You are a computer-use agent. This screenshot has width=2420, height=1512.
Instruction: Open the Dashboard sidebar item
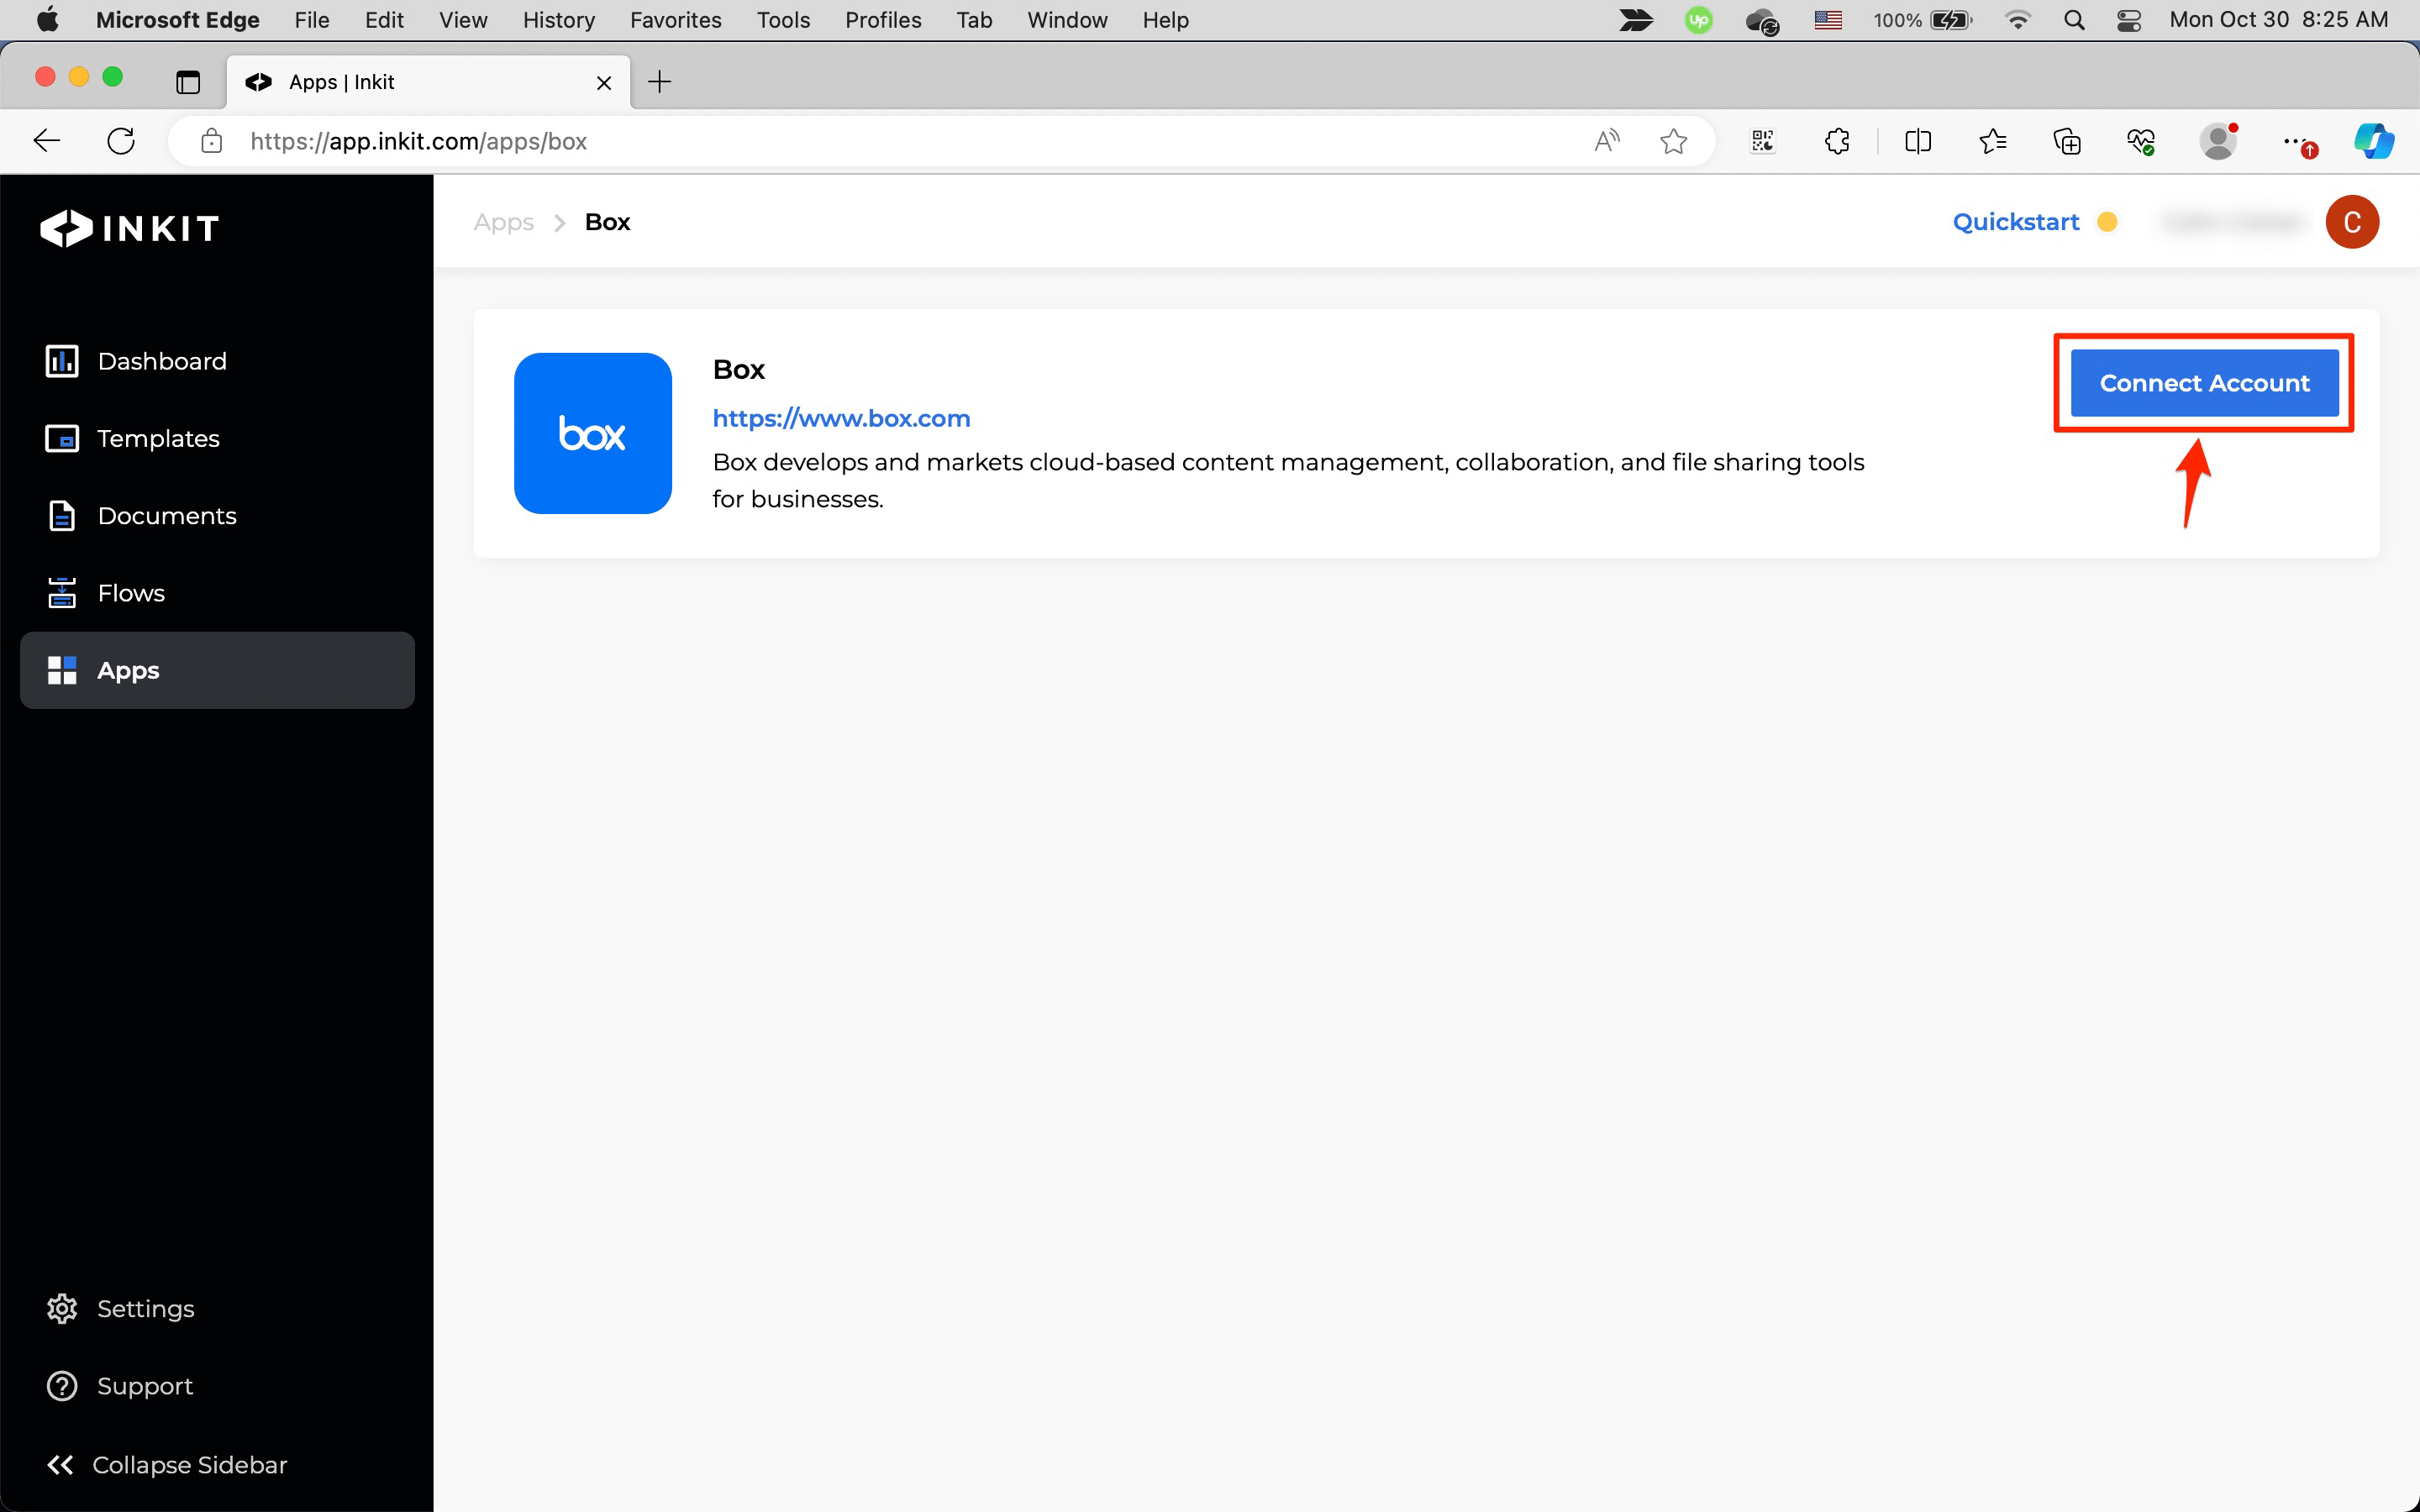point(161,361)
